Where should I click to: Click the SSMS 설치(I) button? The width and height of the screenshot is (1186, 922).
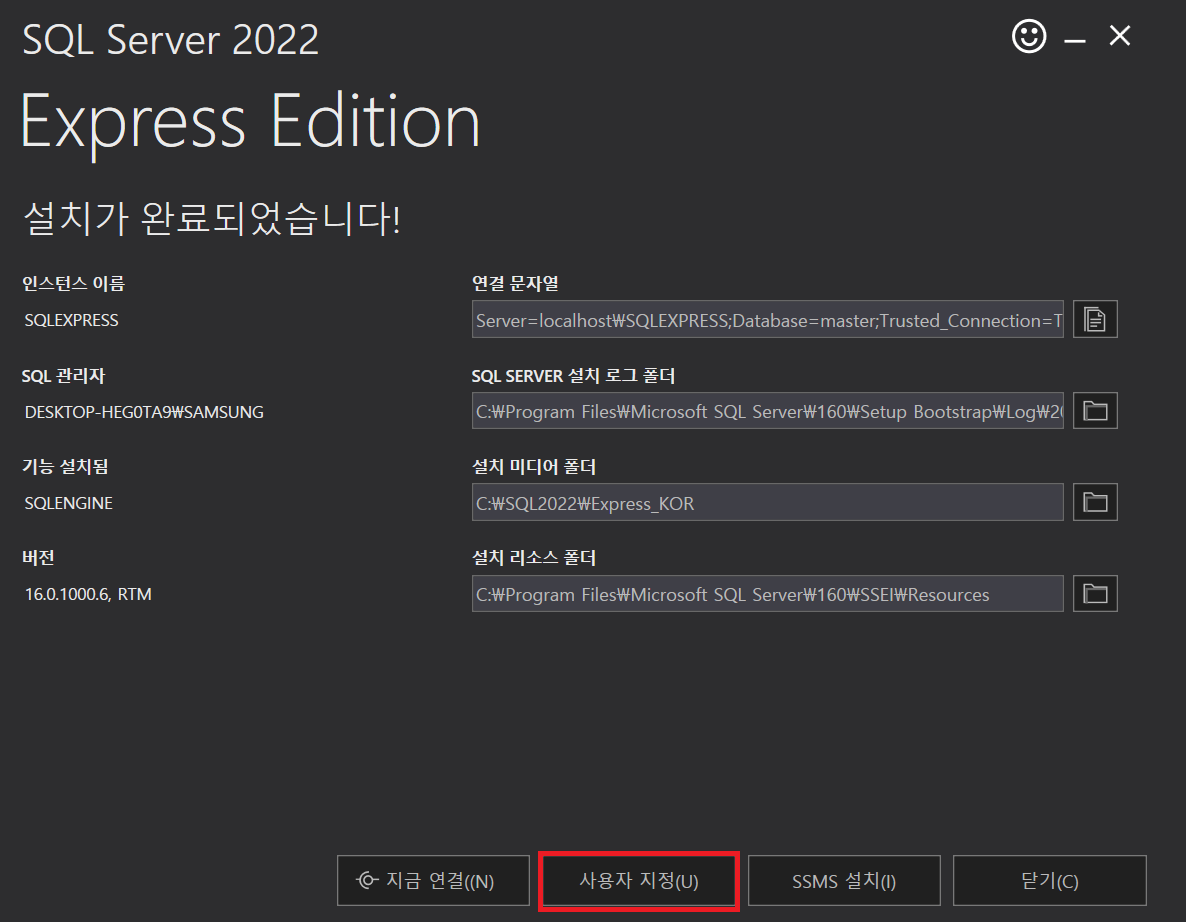(844, 880)
